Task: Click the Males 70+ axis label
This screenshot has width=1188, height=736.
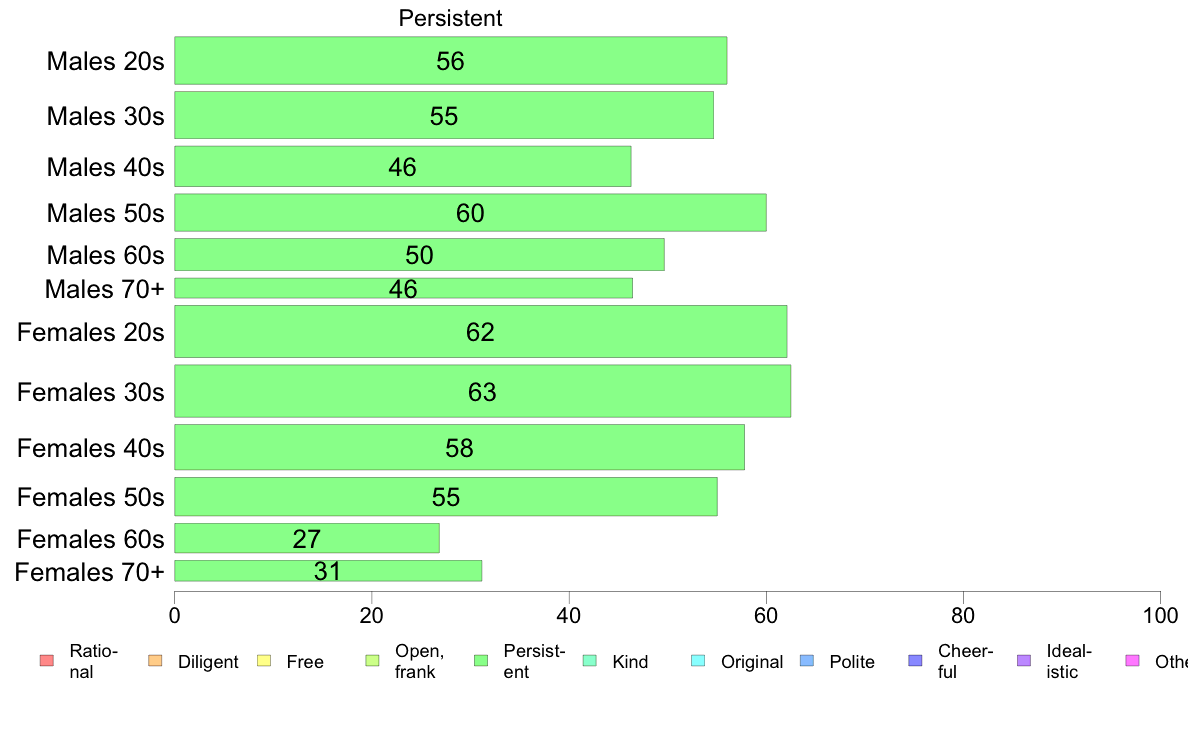Action: coord(105,289)
